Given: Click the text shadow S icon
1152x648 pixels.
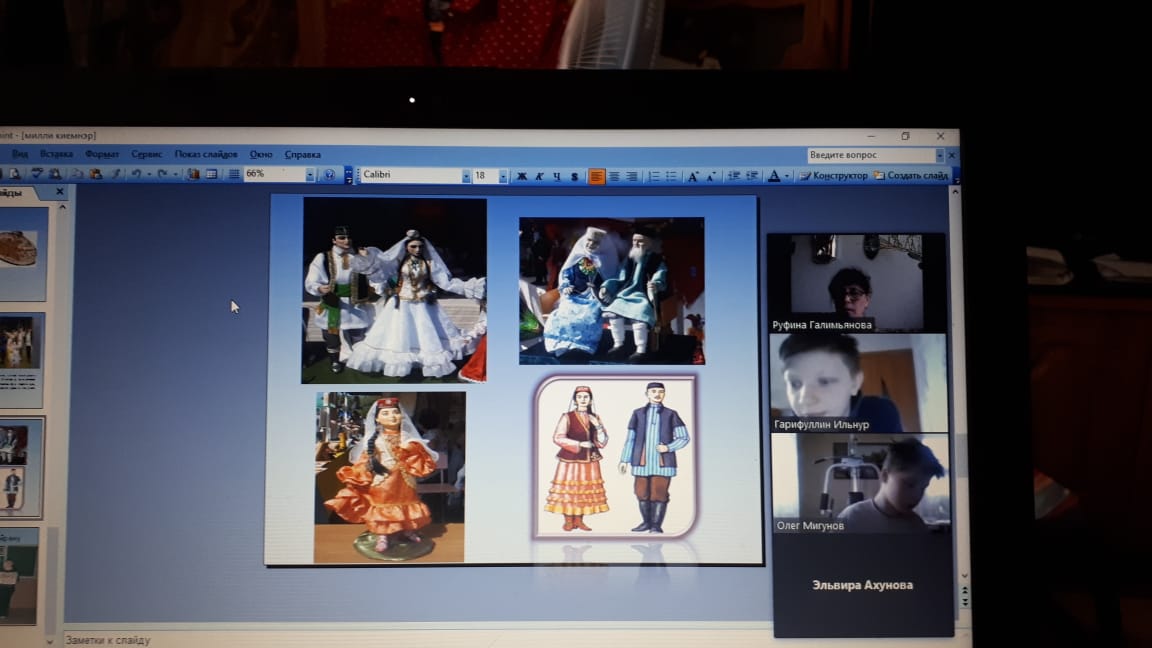Looking at the screenshot, I should [574, 176].
